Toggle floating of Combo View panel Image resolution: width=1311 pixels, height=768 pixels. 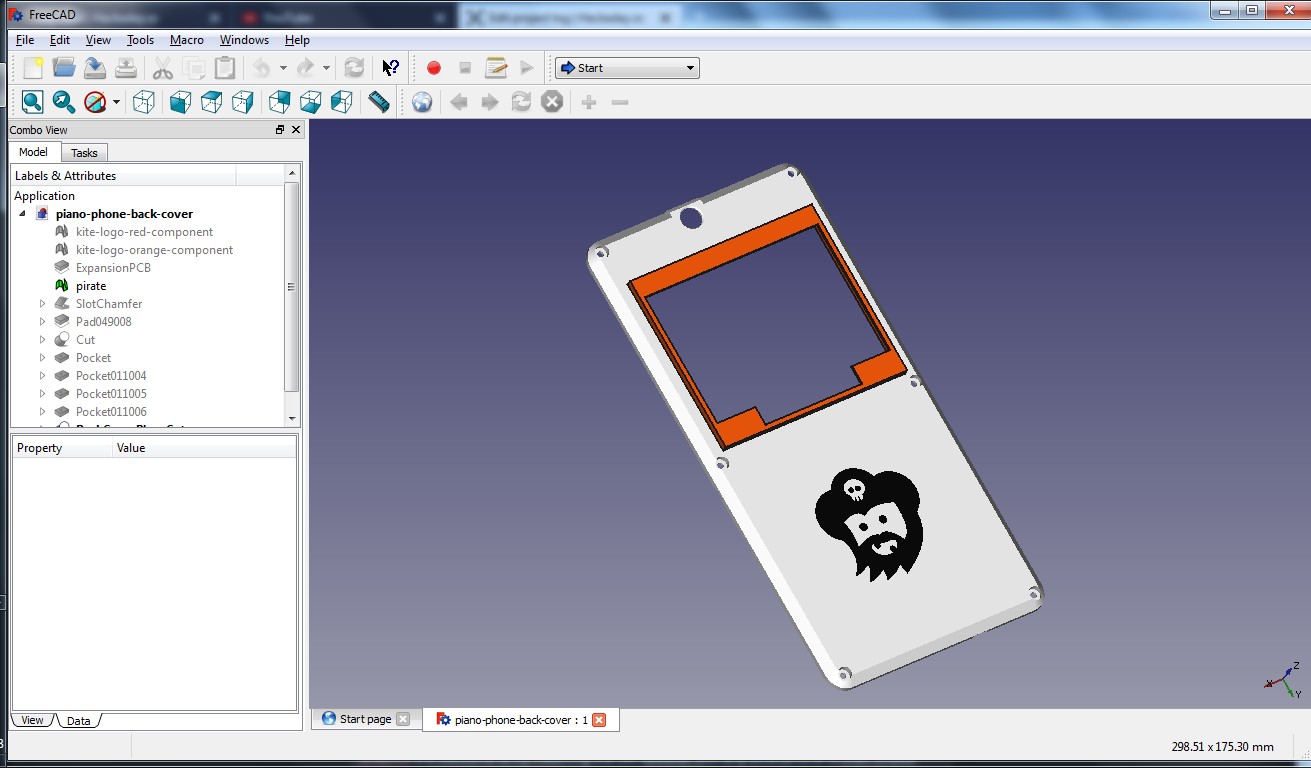(280, 130)
